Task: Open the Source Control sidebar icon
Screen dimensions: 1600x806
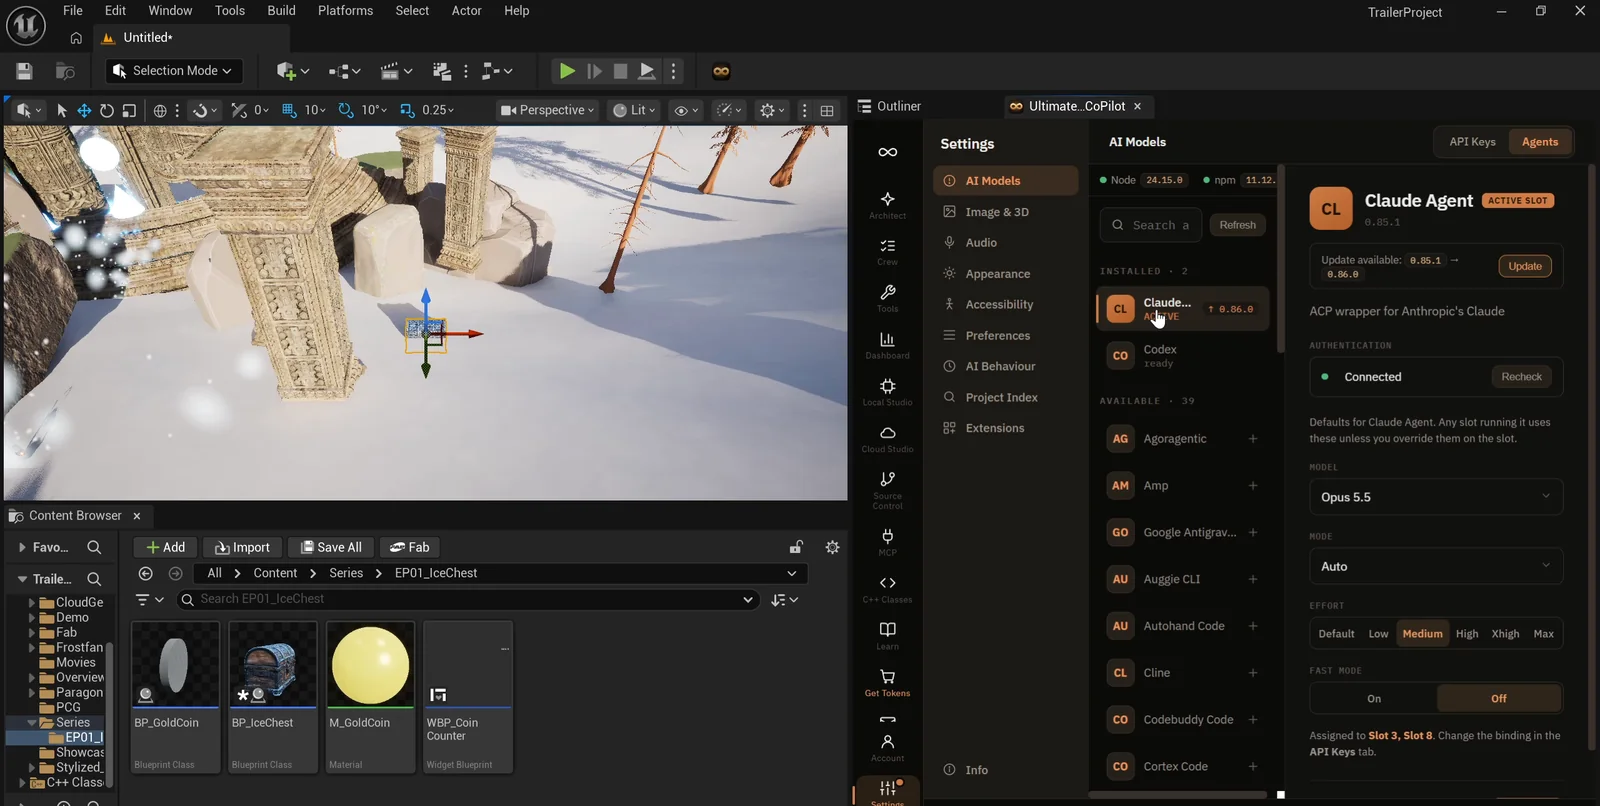Action: [887, 490]
